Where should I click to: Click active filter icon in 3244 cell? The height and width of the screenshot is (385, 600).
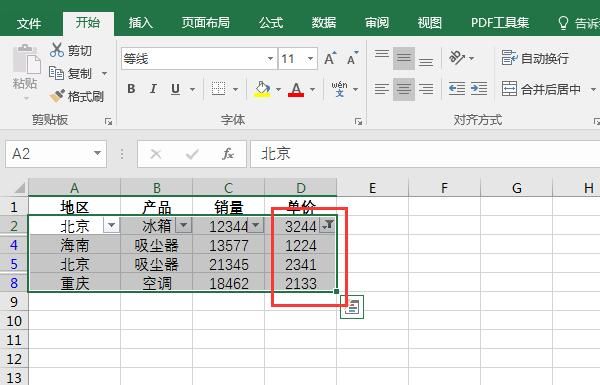point(328,225)
